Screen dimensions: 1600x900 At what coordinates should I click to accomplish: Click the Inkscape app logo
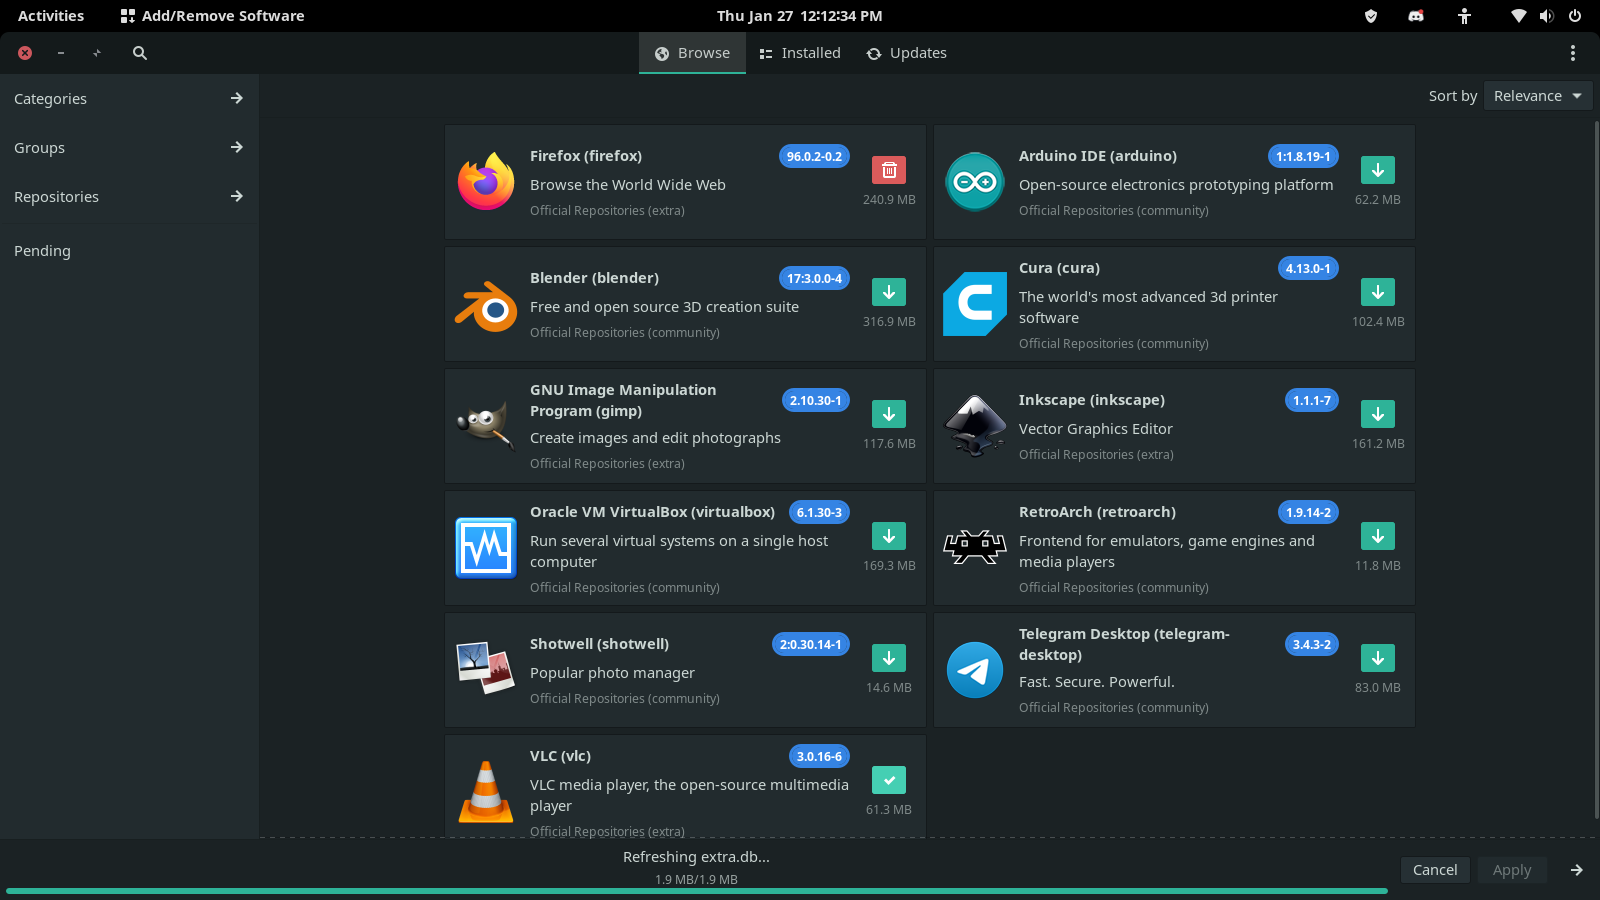975,426
